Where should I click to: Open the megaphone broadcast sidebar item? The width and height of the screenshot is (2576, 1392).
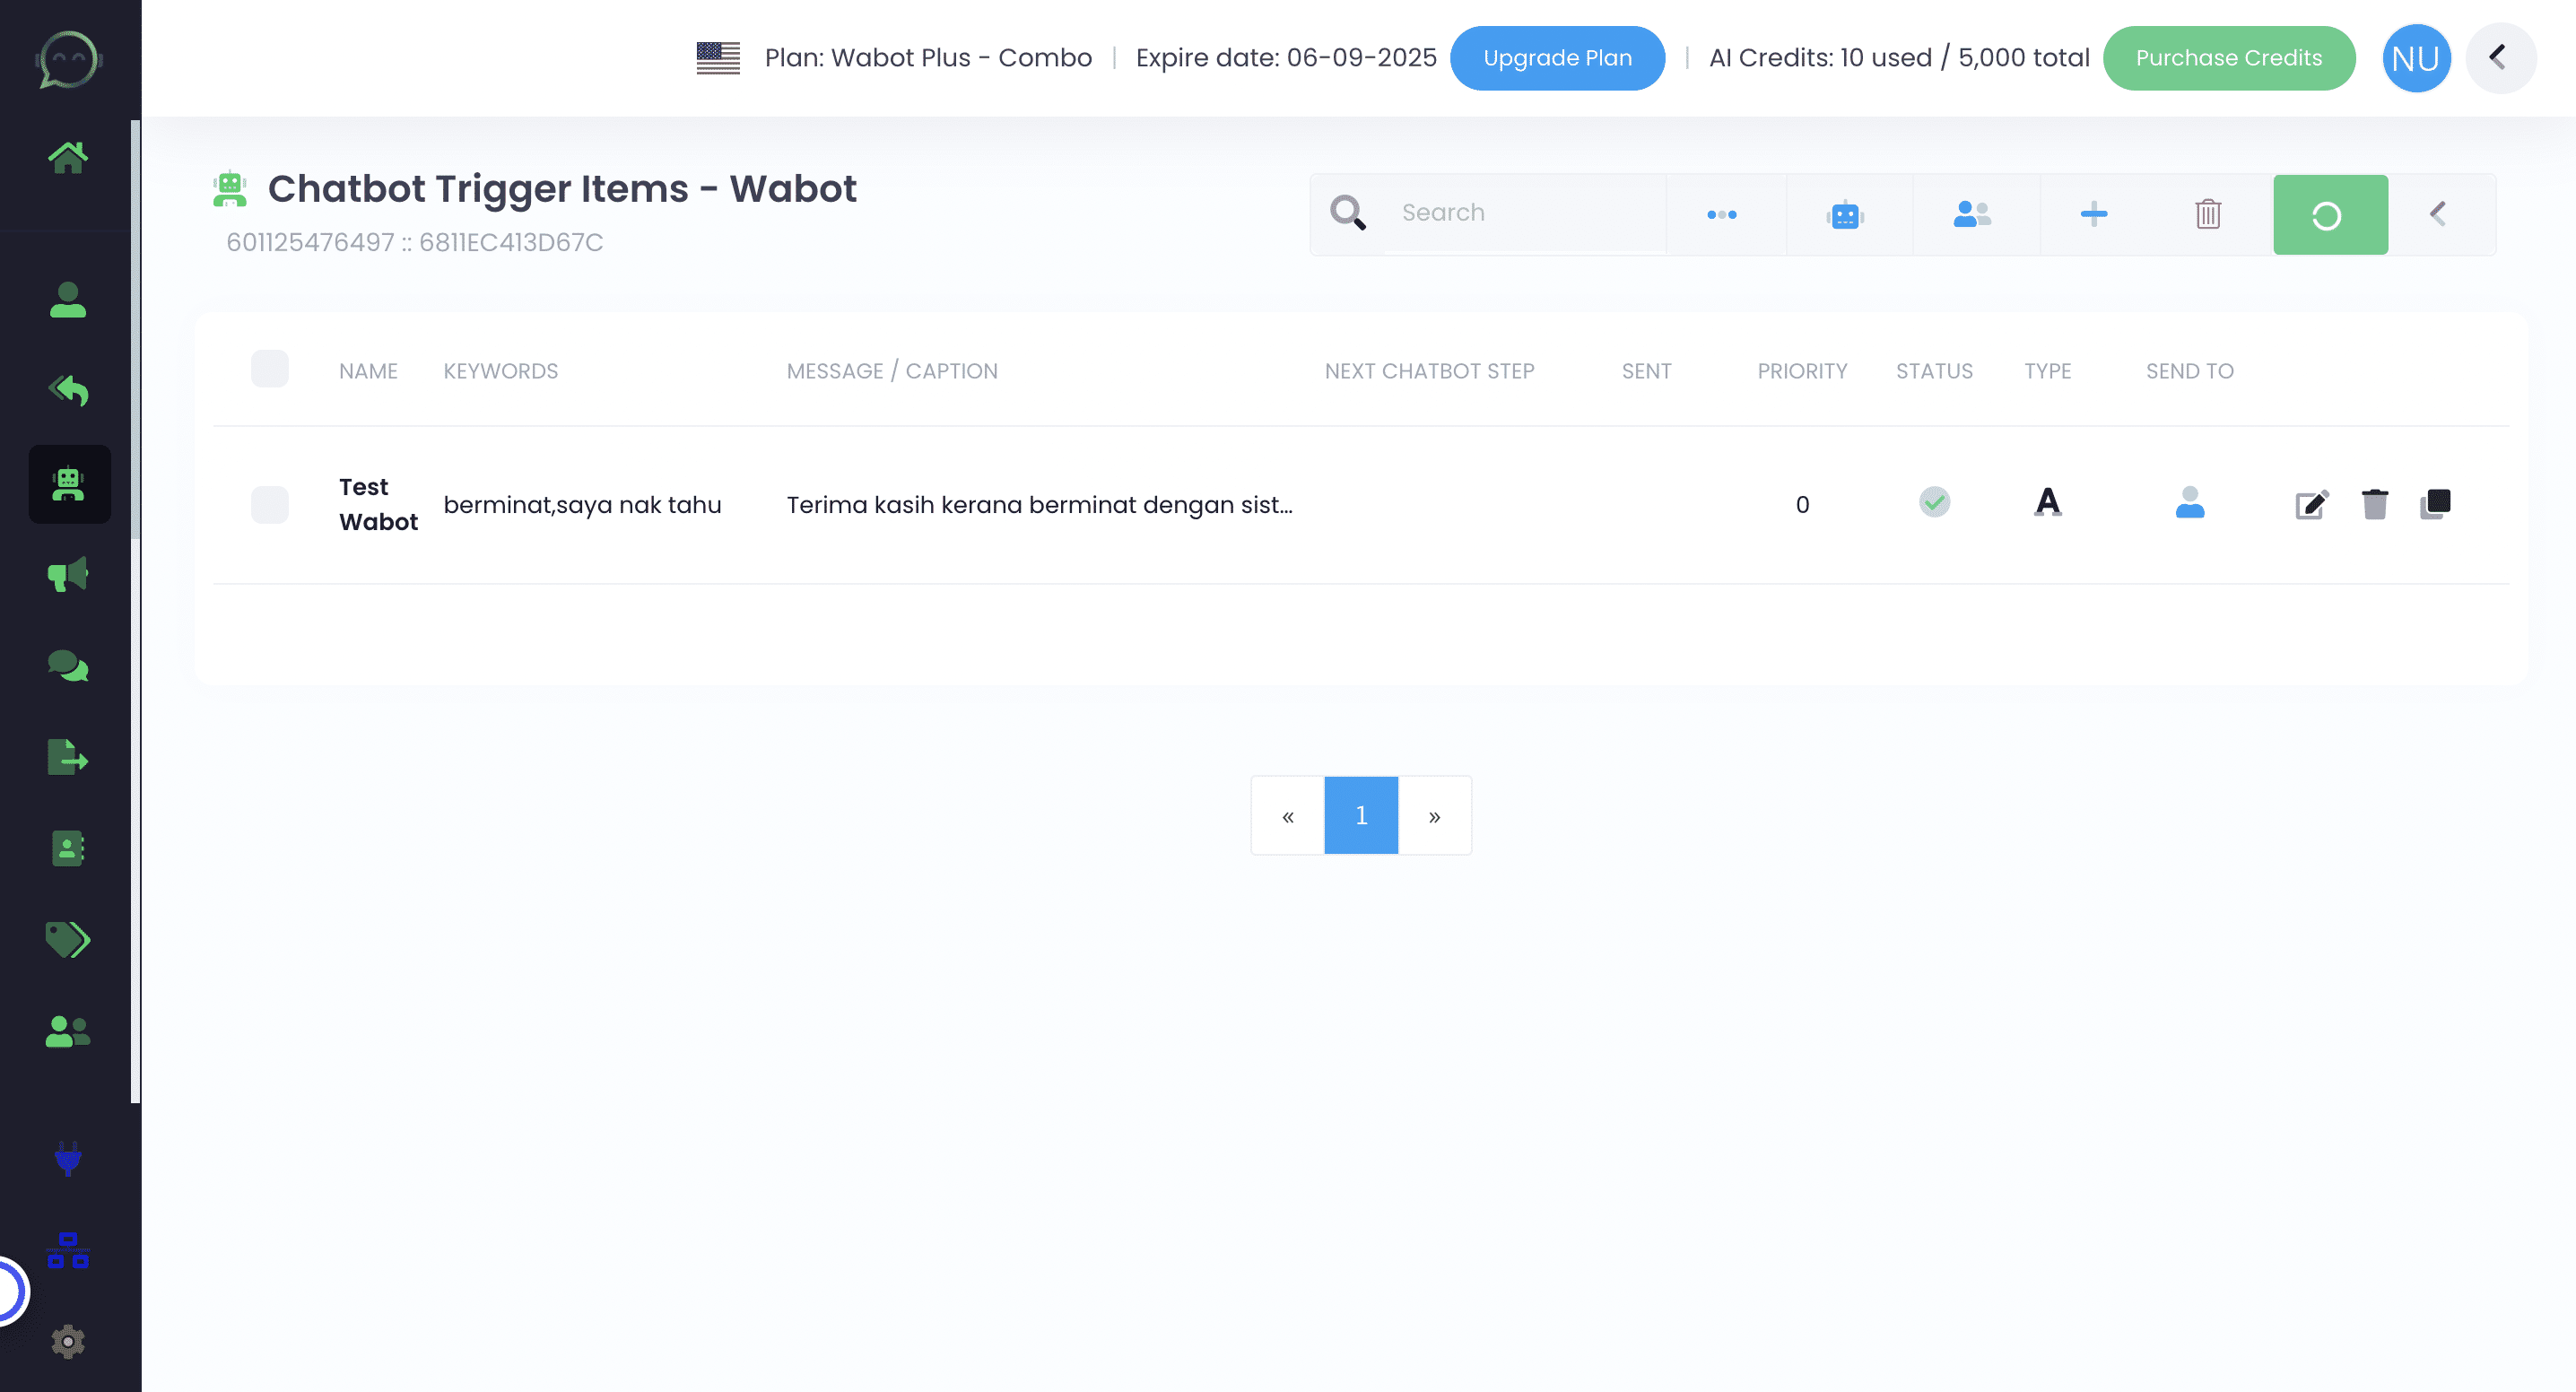(x=68, y=575)
